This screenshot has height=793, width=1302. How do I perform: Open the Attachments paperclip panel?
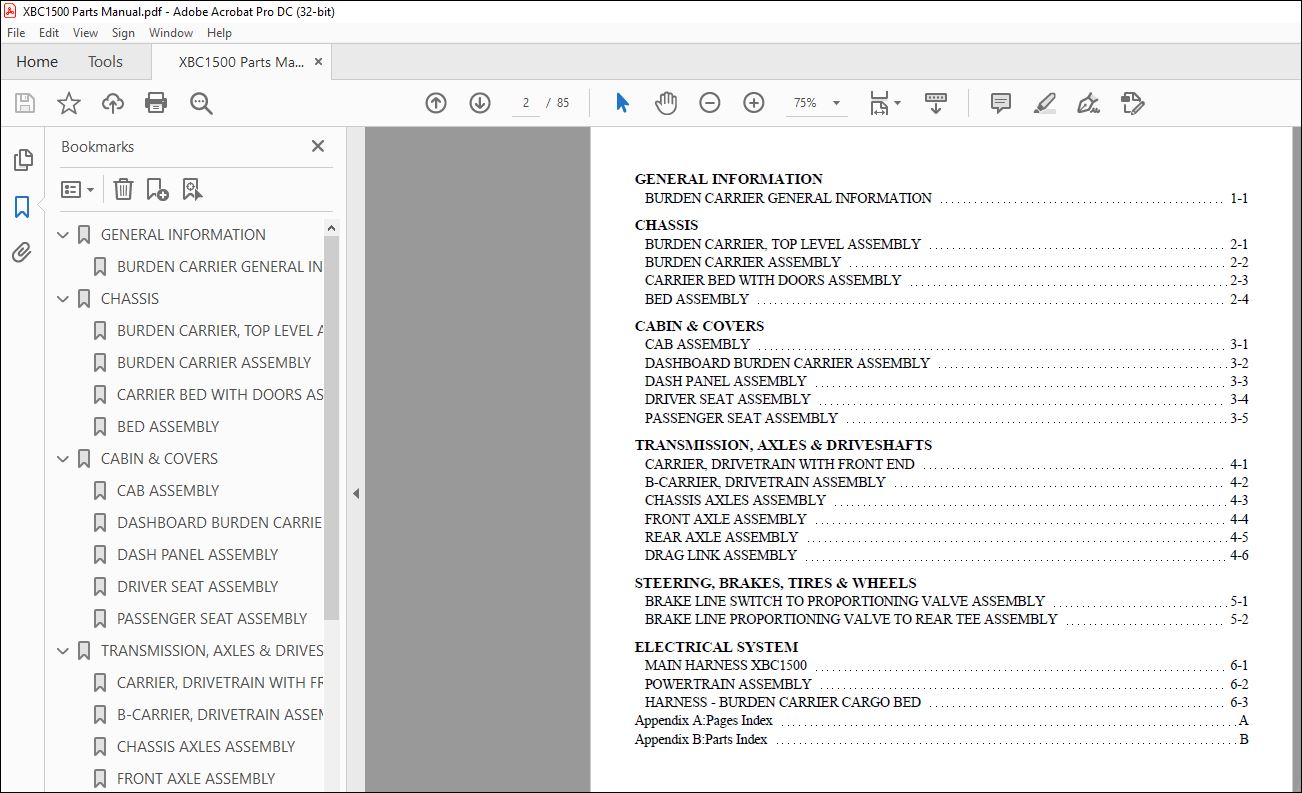pos(22,253)
